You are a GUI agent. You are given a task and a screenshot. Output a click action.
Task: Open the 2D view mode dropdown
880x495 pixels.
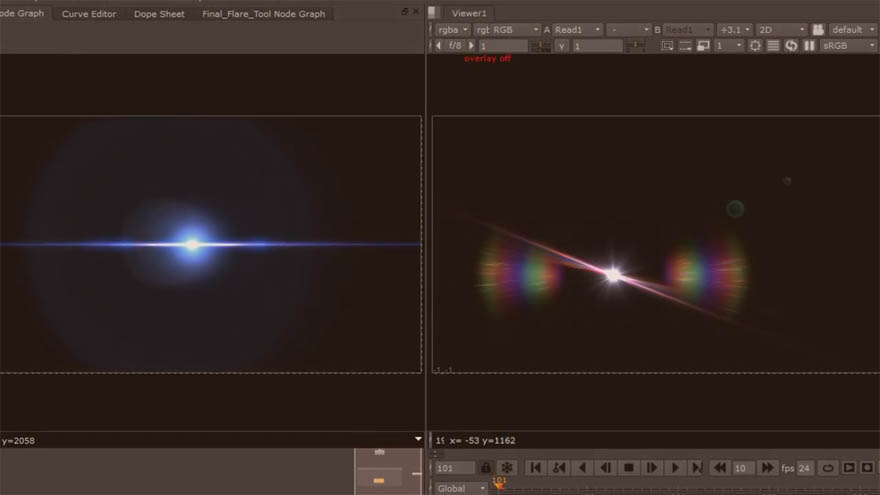coord(781,30)
